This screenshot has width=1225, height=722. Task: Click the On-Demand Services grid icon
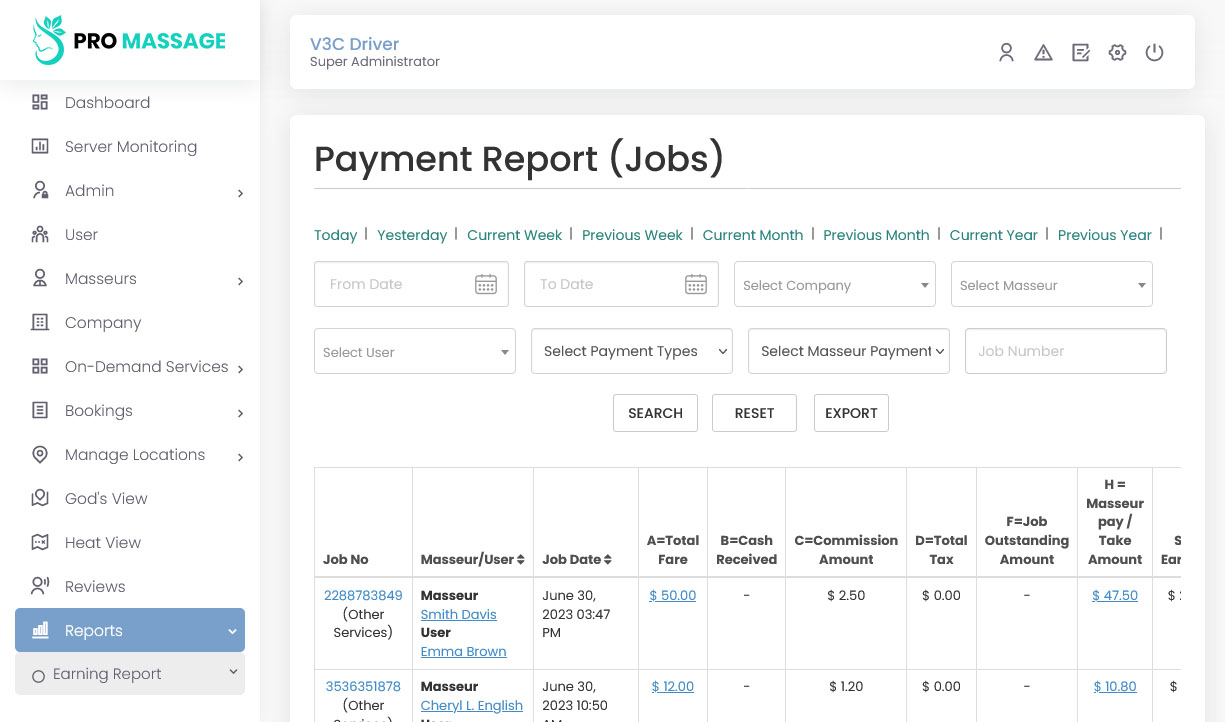click(40, 366)
